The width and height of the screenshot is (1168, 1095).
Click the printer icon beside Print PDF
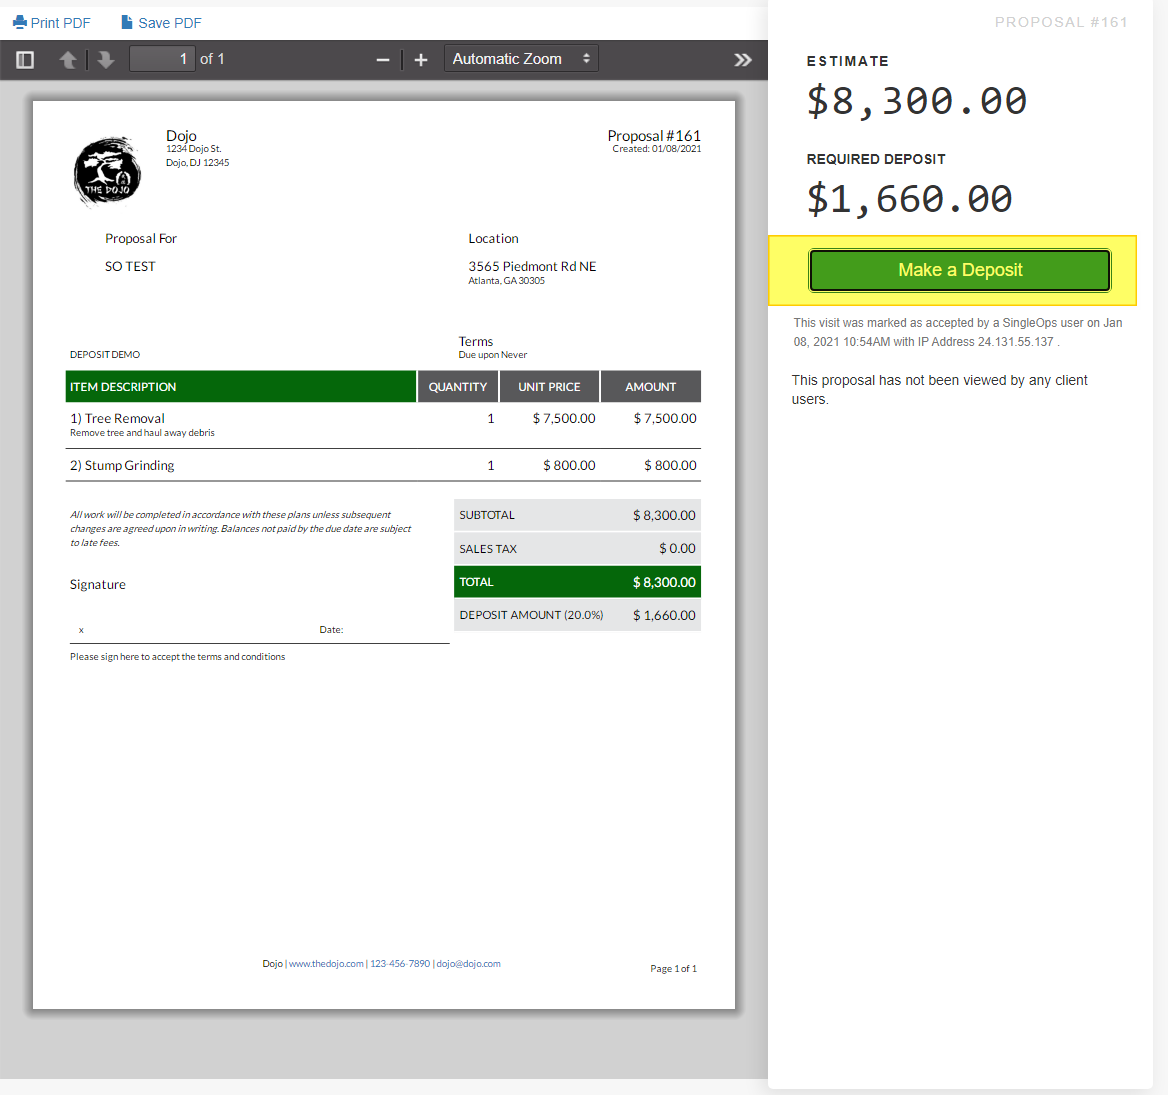tap(20, 22)
